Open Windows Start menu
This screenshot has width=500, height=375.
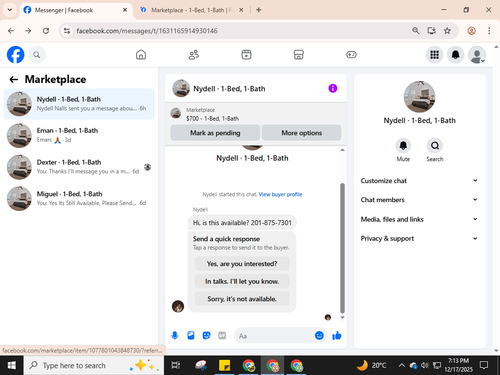pyautogui.click(x=12, y=365)
